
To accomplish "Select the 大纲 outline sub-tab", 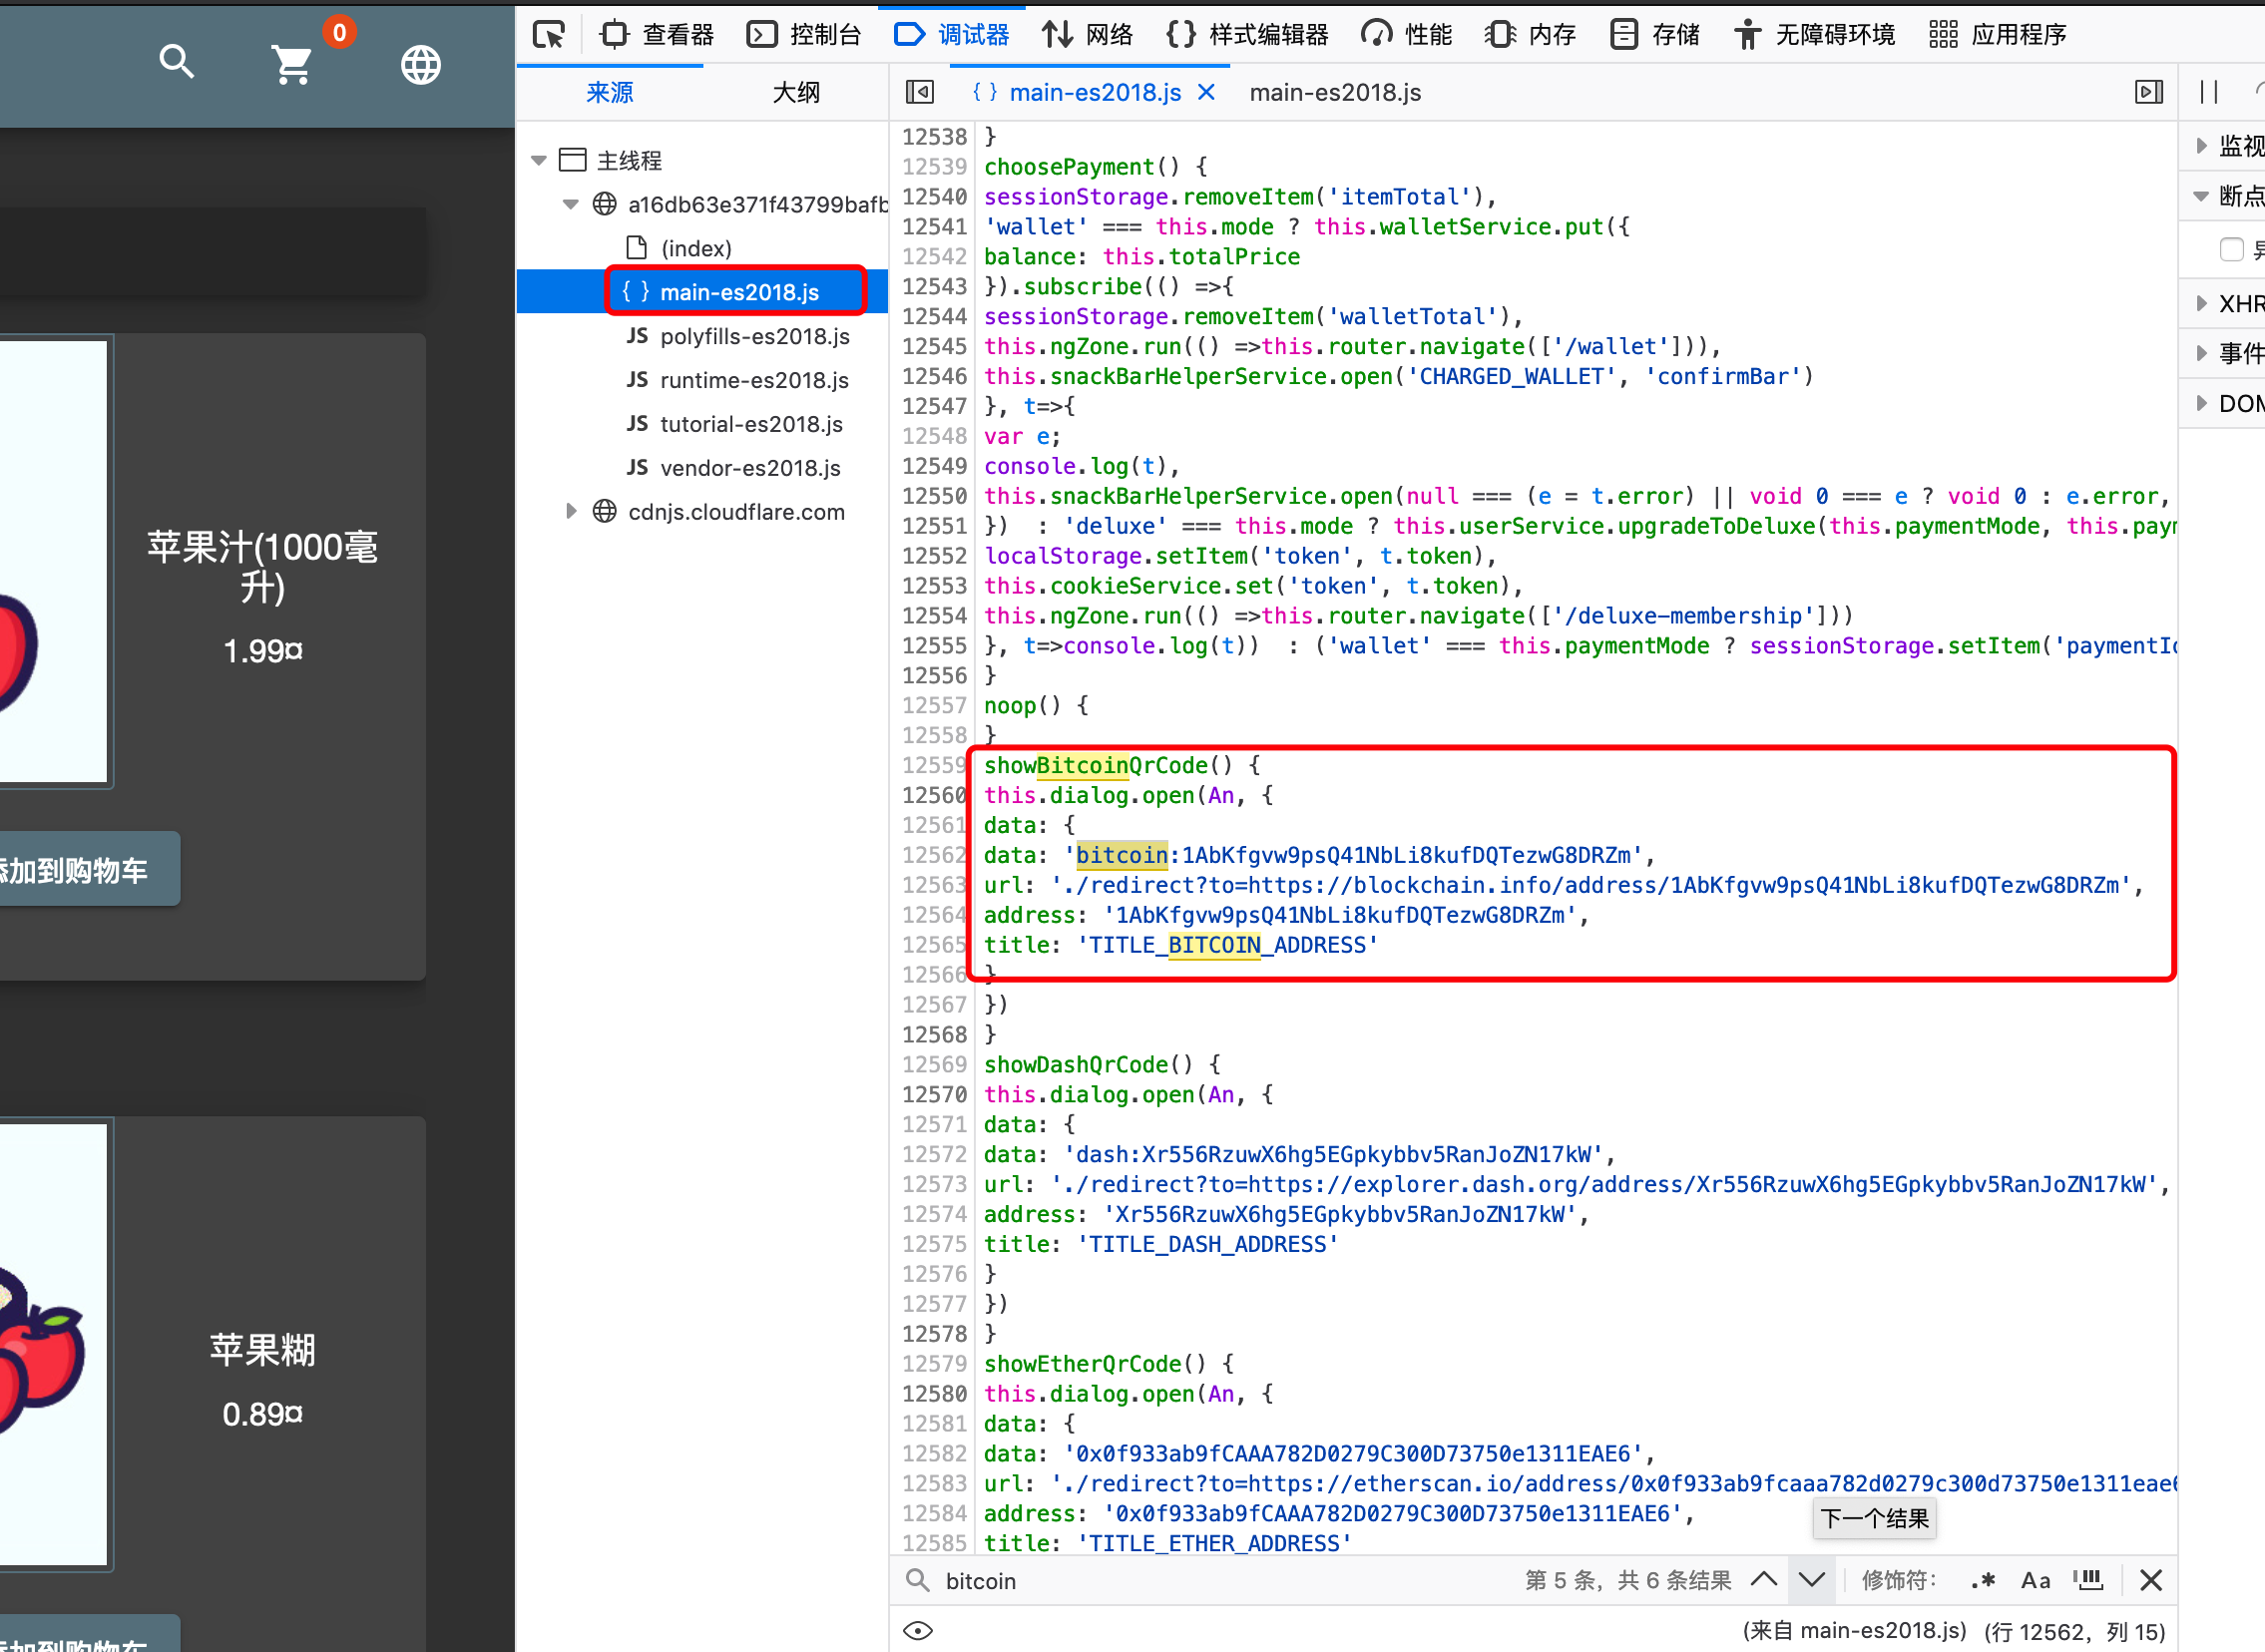I will tap(796, 93).
